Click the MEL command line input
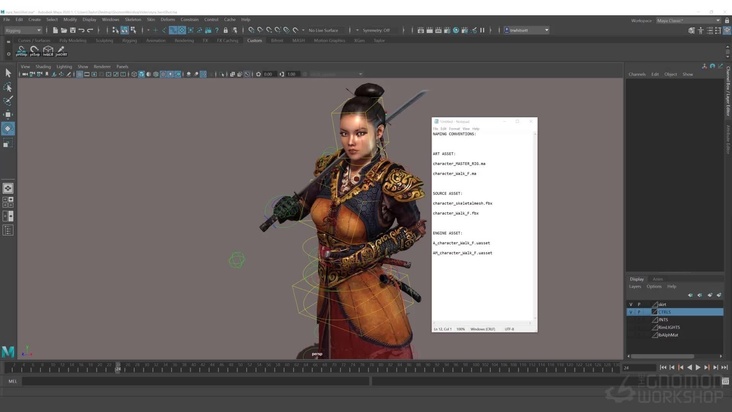Viewport: 732px width, 412px height. coord(196,381)
